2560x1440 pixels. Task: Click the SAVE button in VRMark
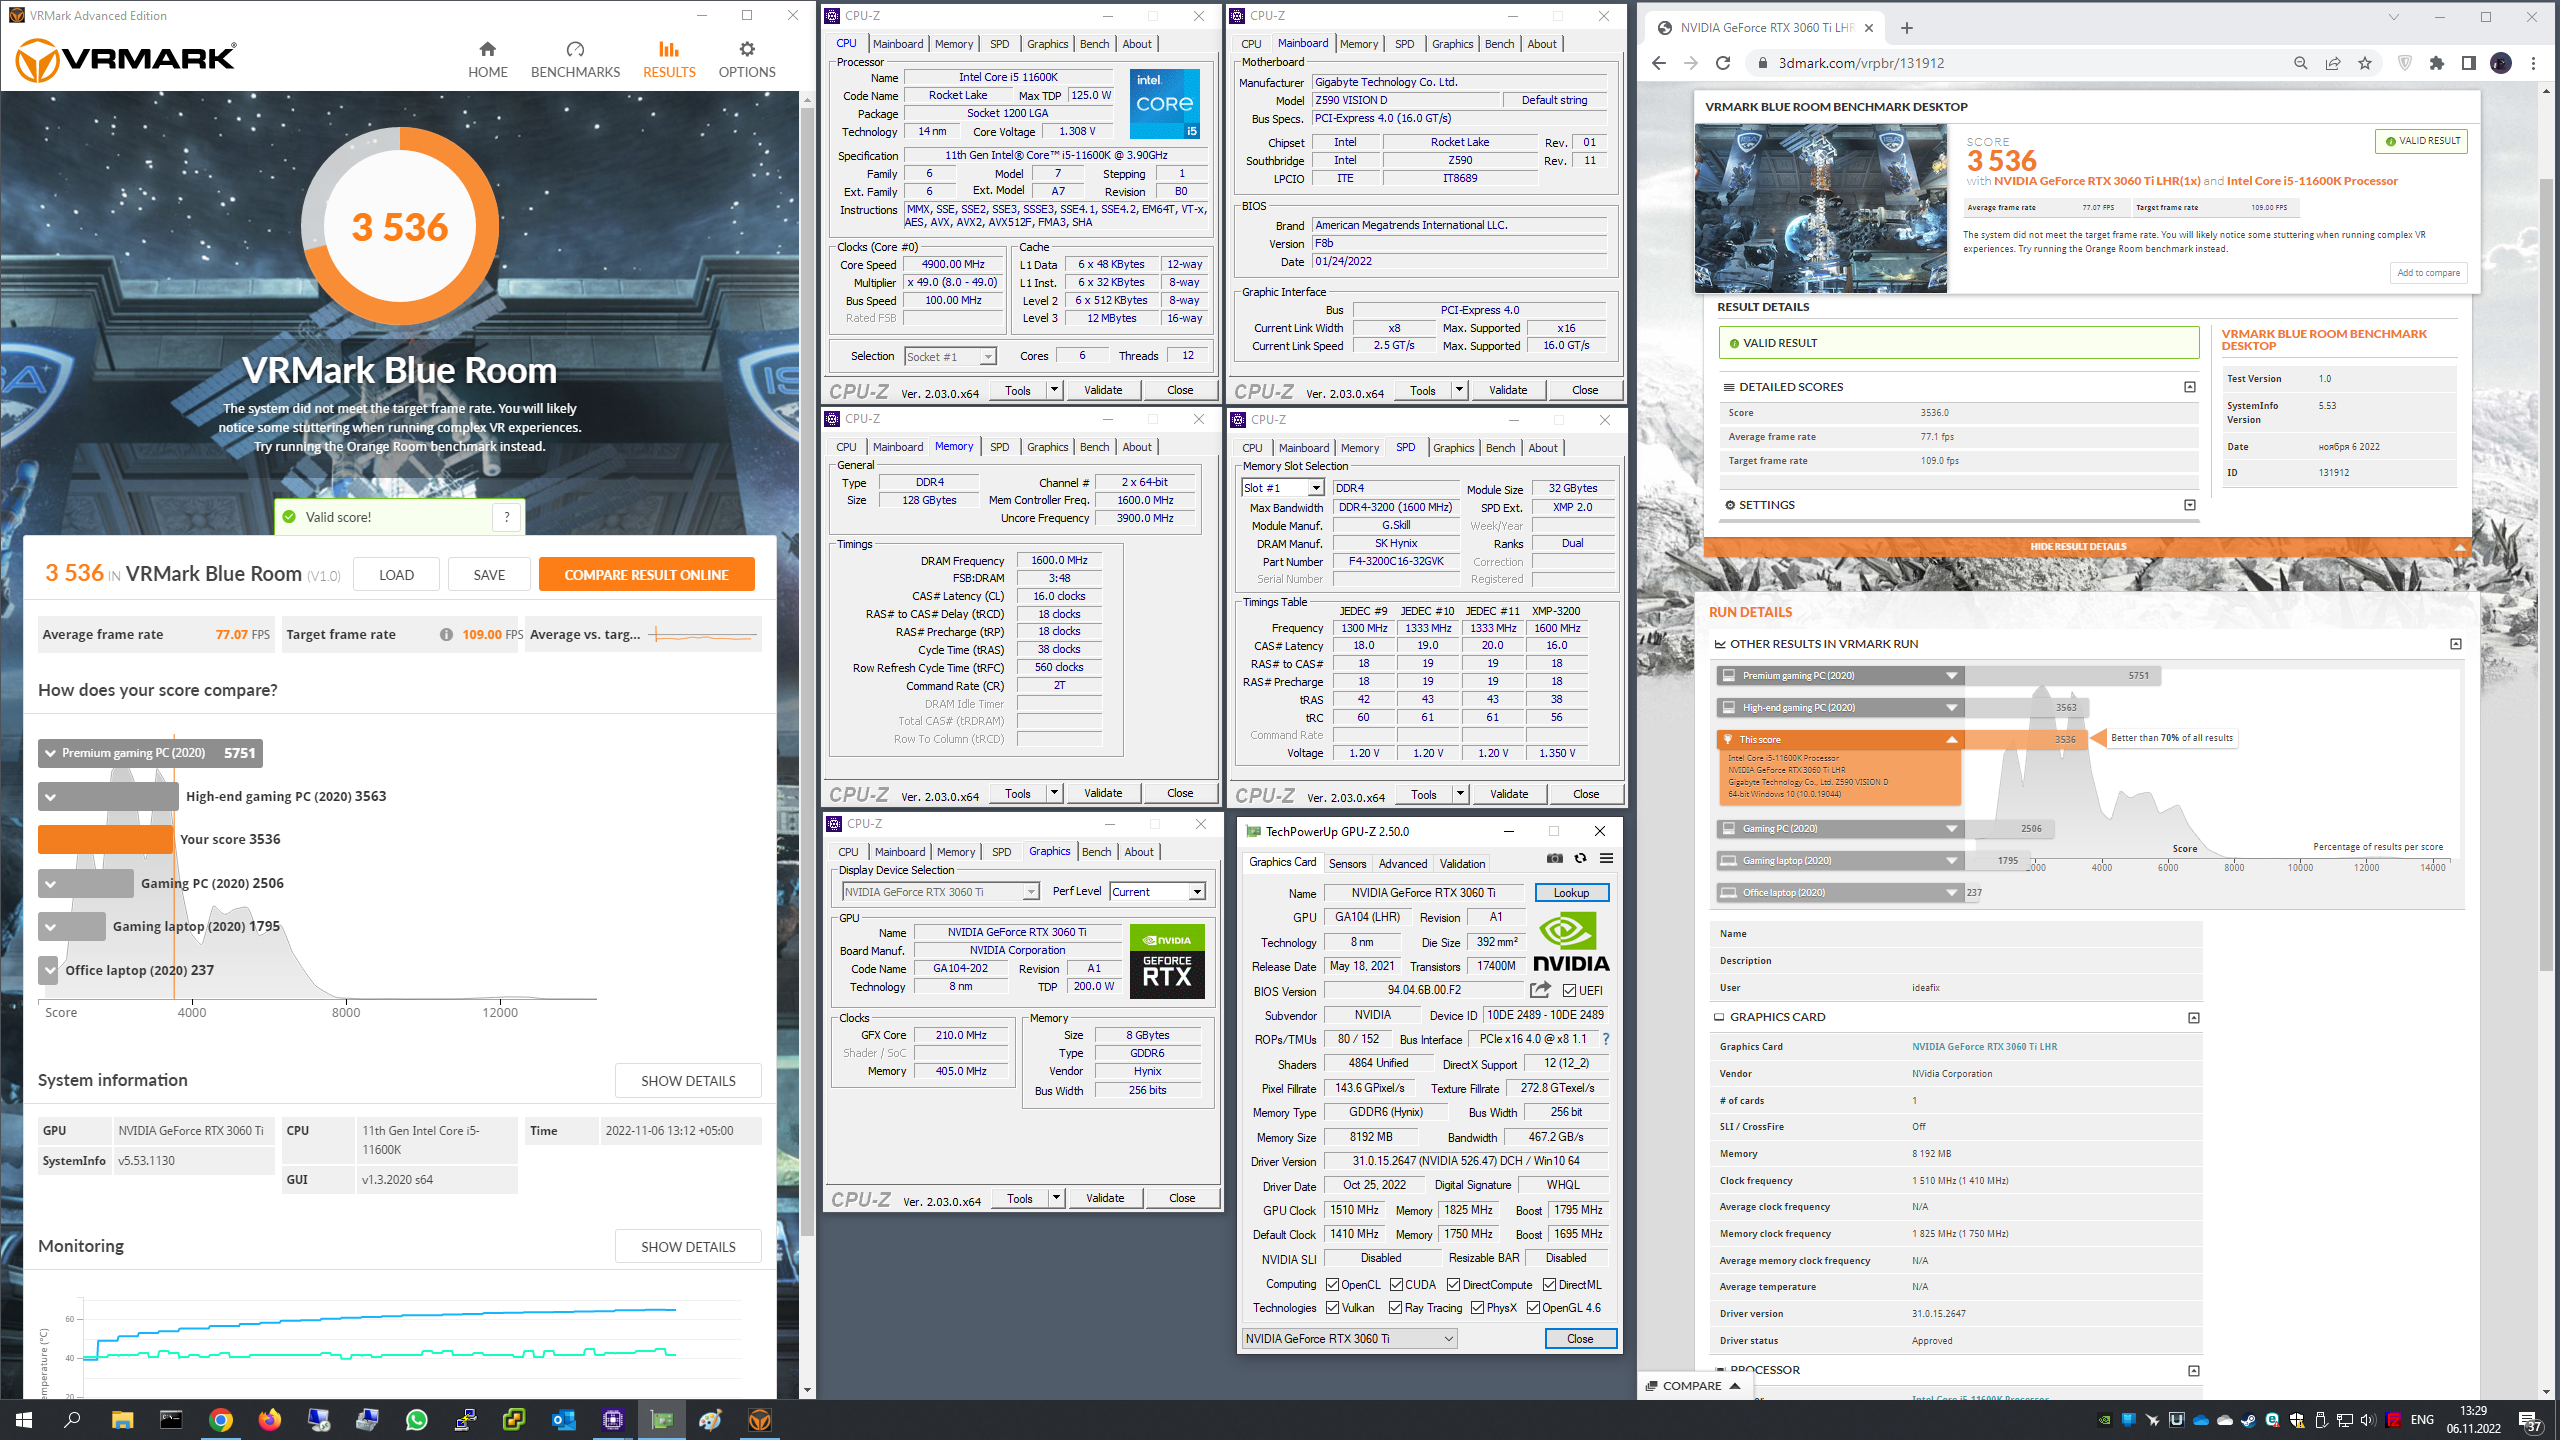click(x=489, y=575)
